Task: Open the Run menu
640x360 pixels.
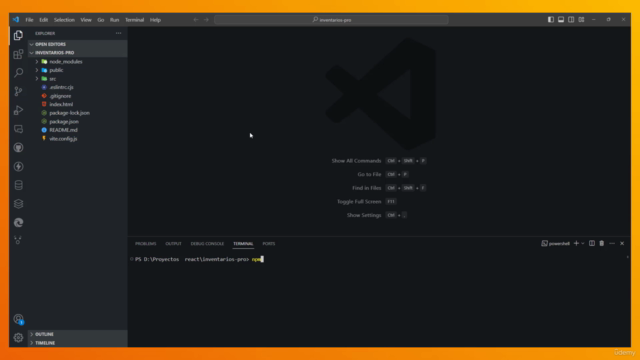Action: coord(114,20)
